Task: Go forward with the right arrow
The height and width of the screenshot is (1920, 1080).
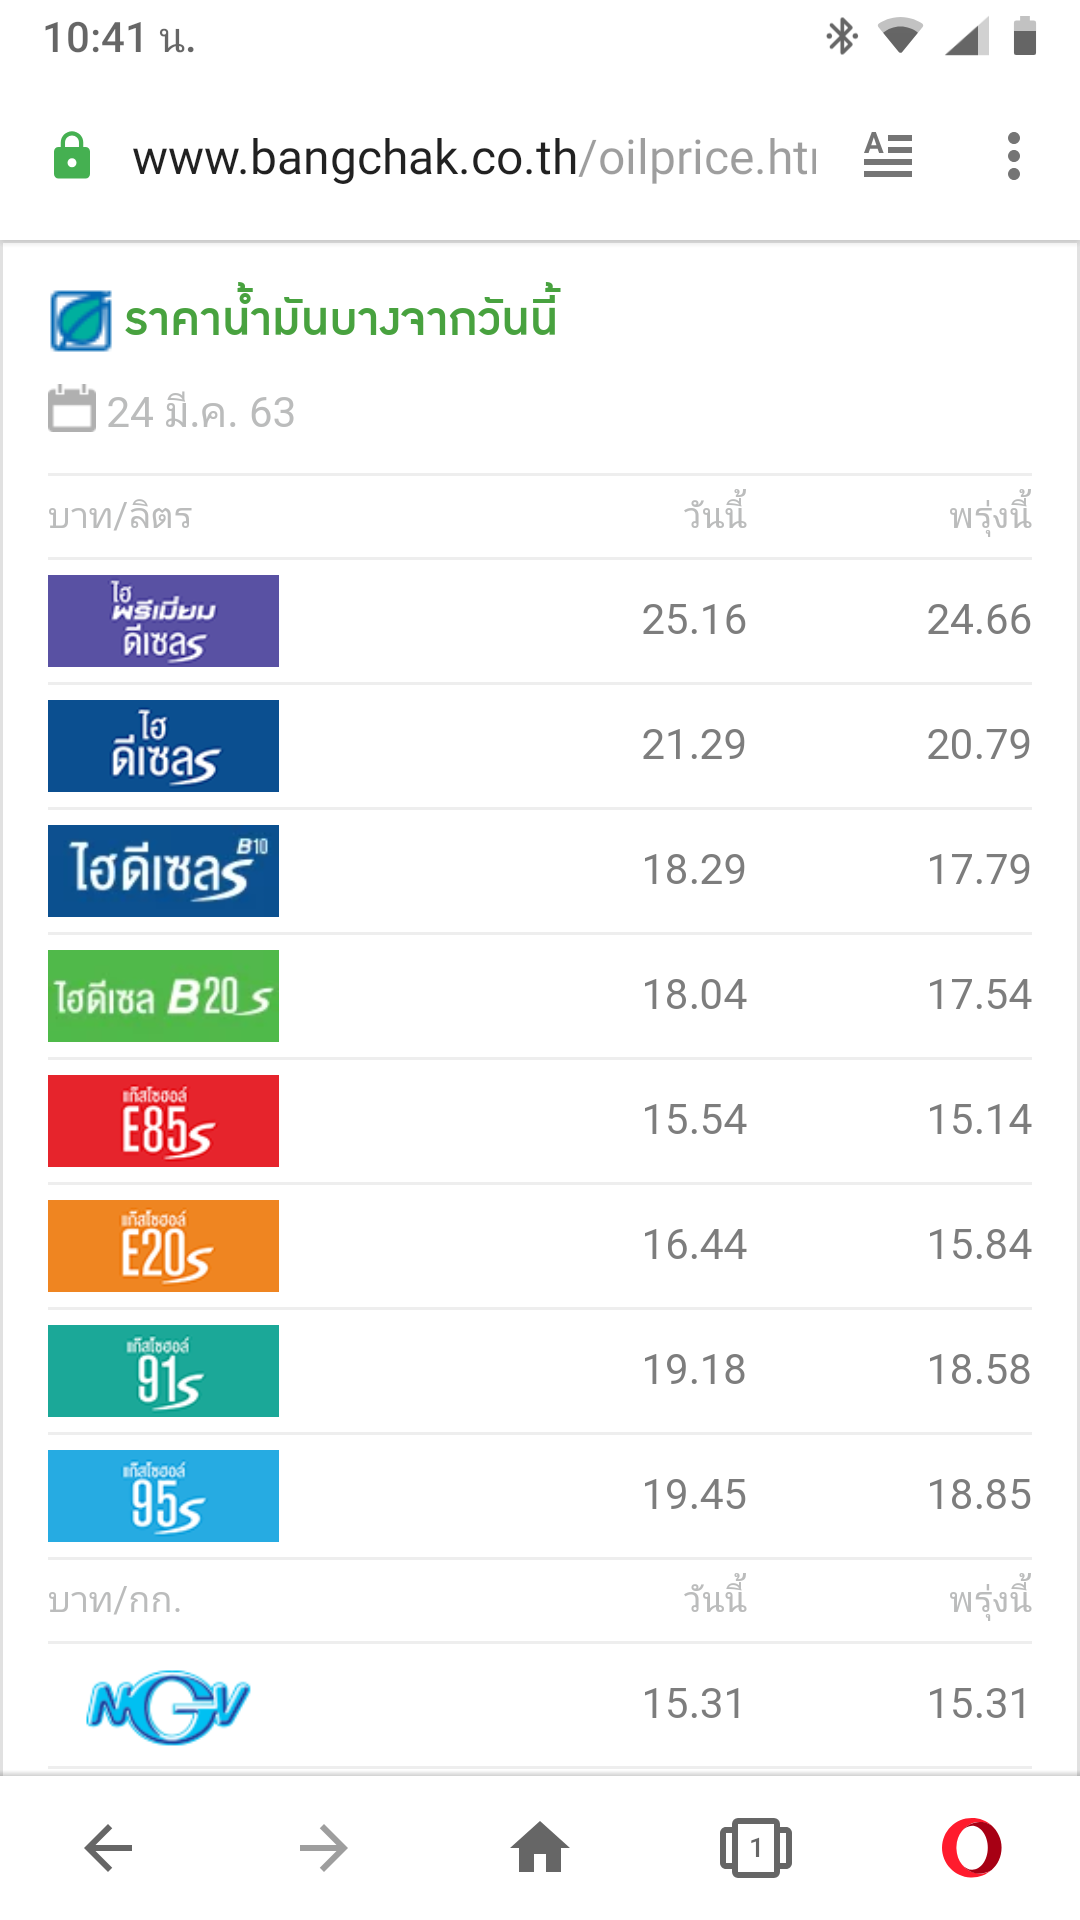Action: [324, 1848]
